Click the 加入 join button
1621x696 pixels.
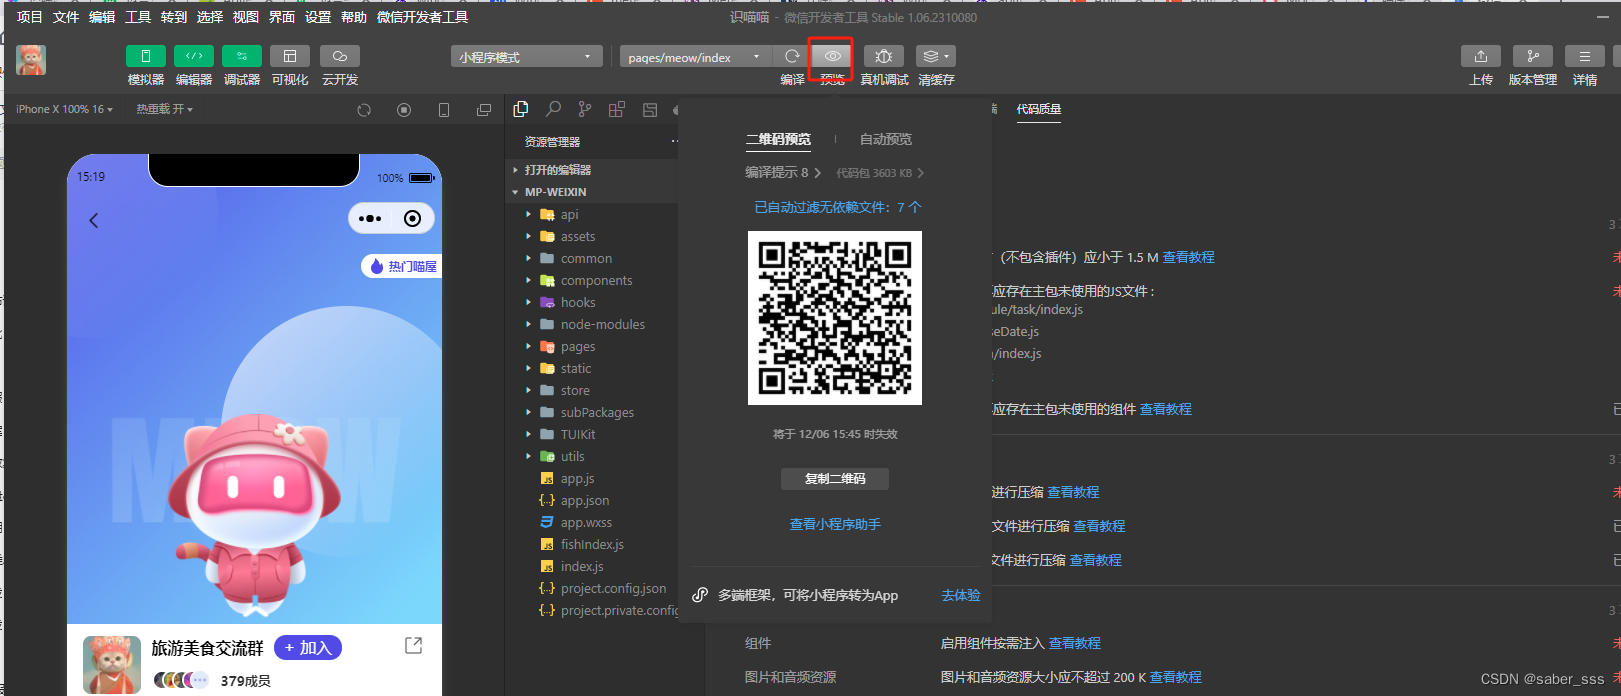click(308, 648)
